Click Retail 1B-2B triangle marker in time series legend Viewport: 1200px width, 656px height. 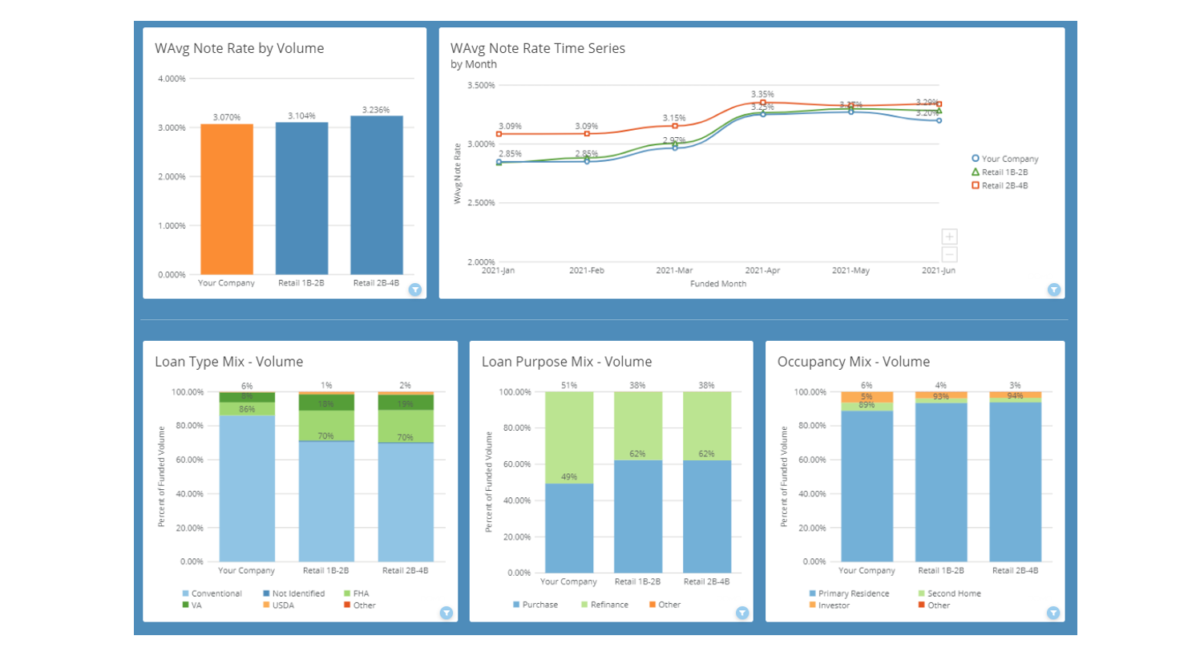[x=976, y=172]
